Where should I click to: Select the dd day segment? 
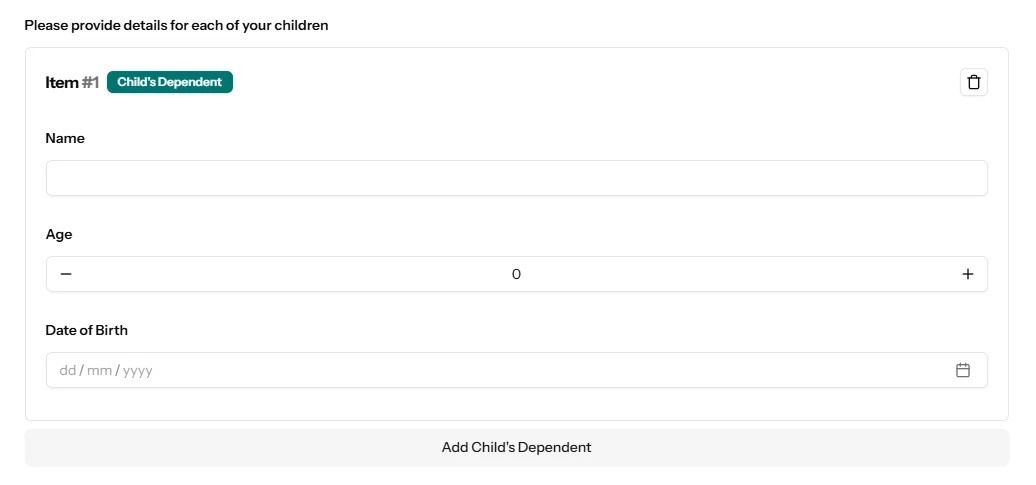click(x=67, y=370)
